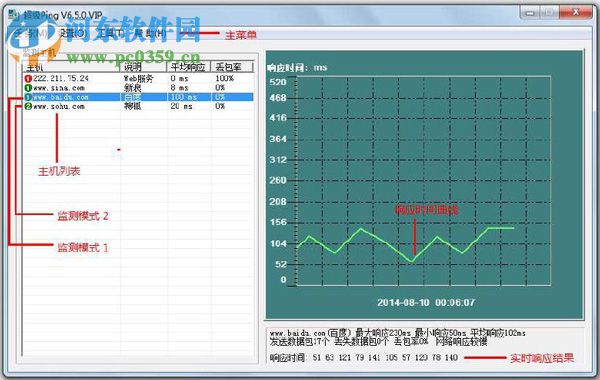Sort by the 平均响应 column header
This screenshot has width=600, height=380.
click(189, 67)
